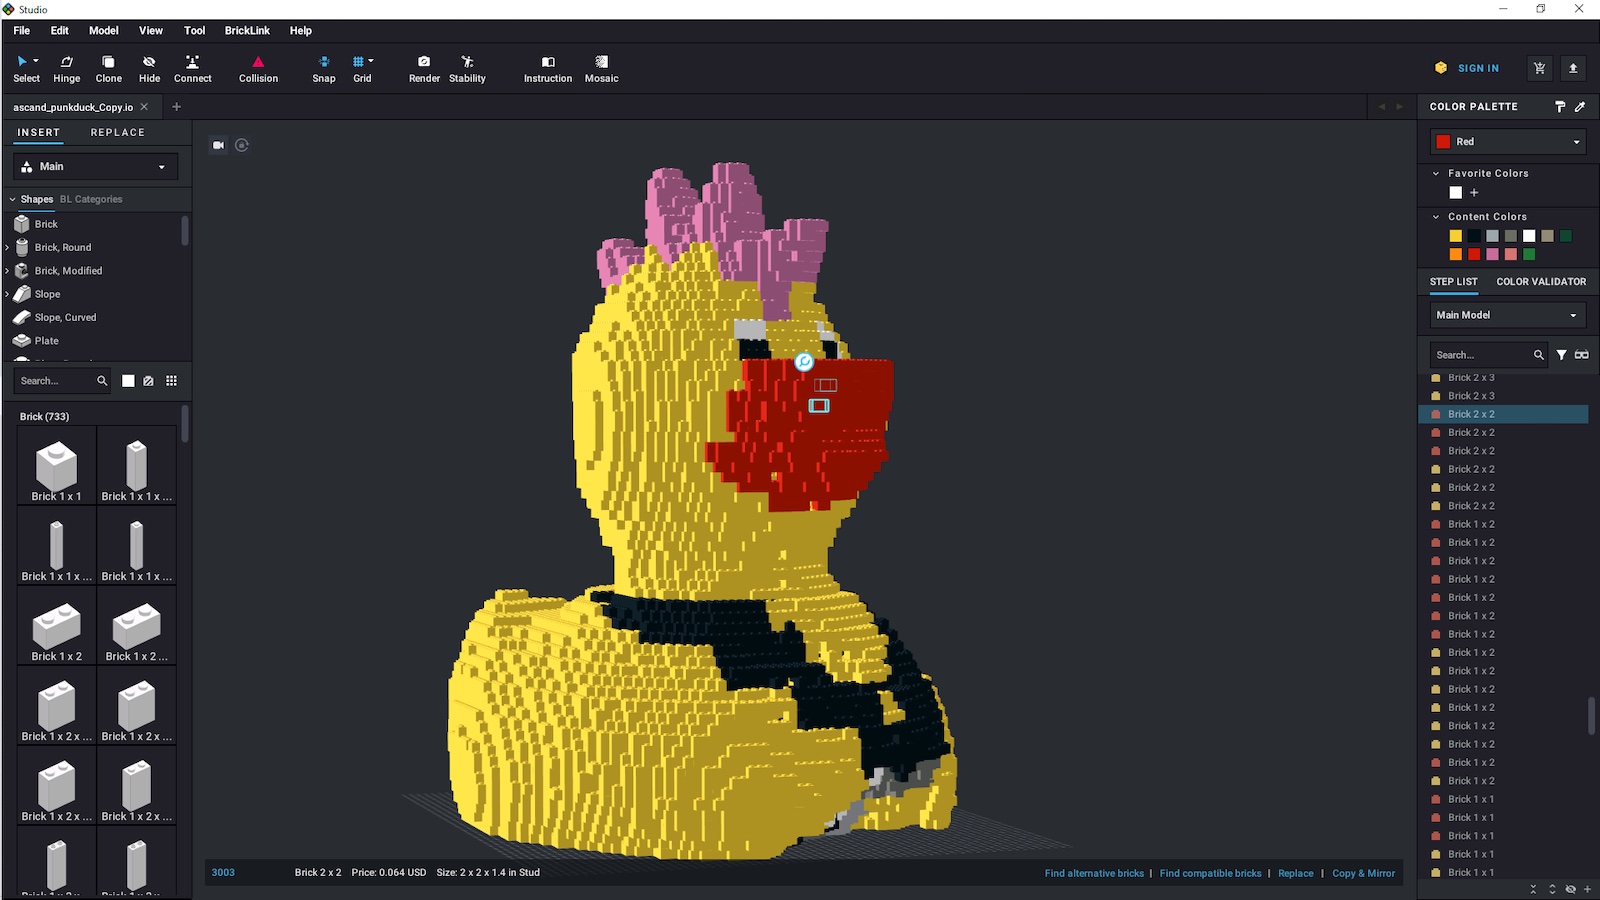This screenshot has width=1600, height=900.
Task: Open the BrickLink menu
Action: click(247, 31)
